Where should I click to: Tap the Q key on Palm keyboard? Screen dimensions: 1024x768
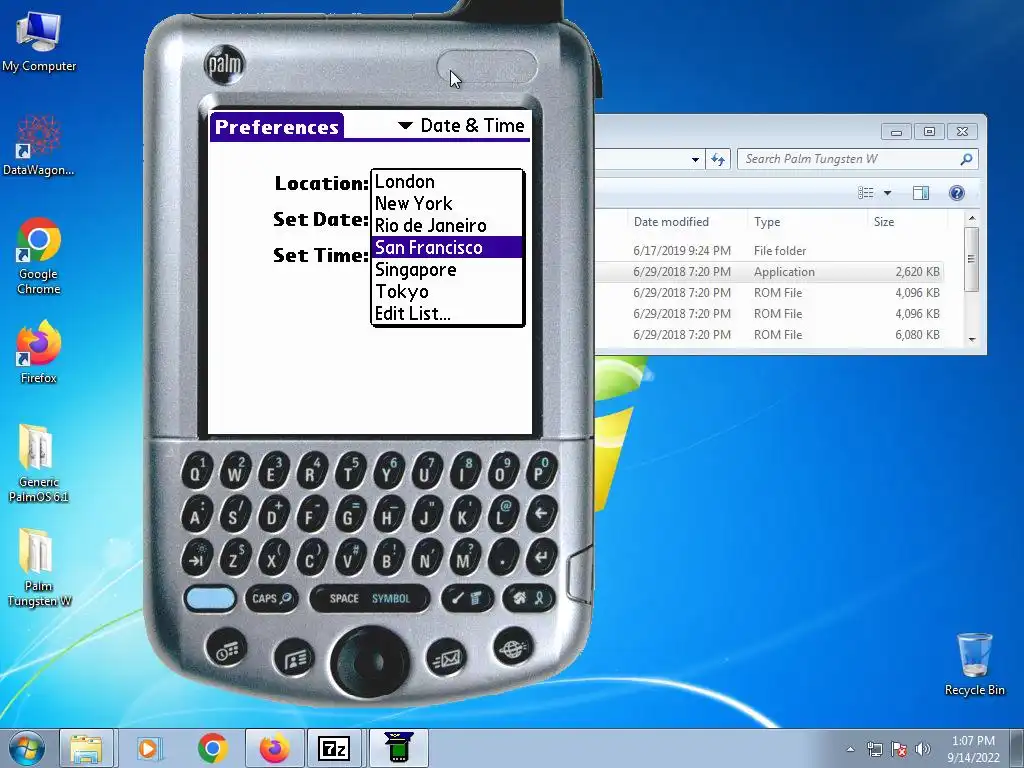click(196, 470)
